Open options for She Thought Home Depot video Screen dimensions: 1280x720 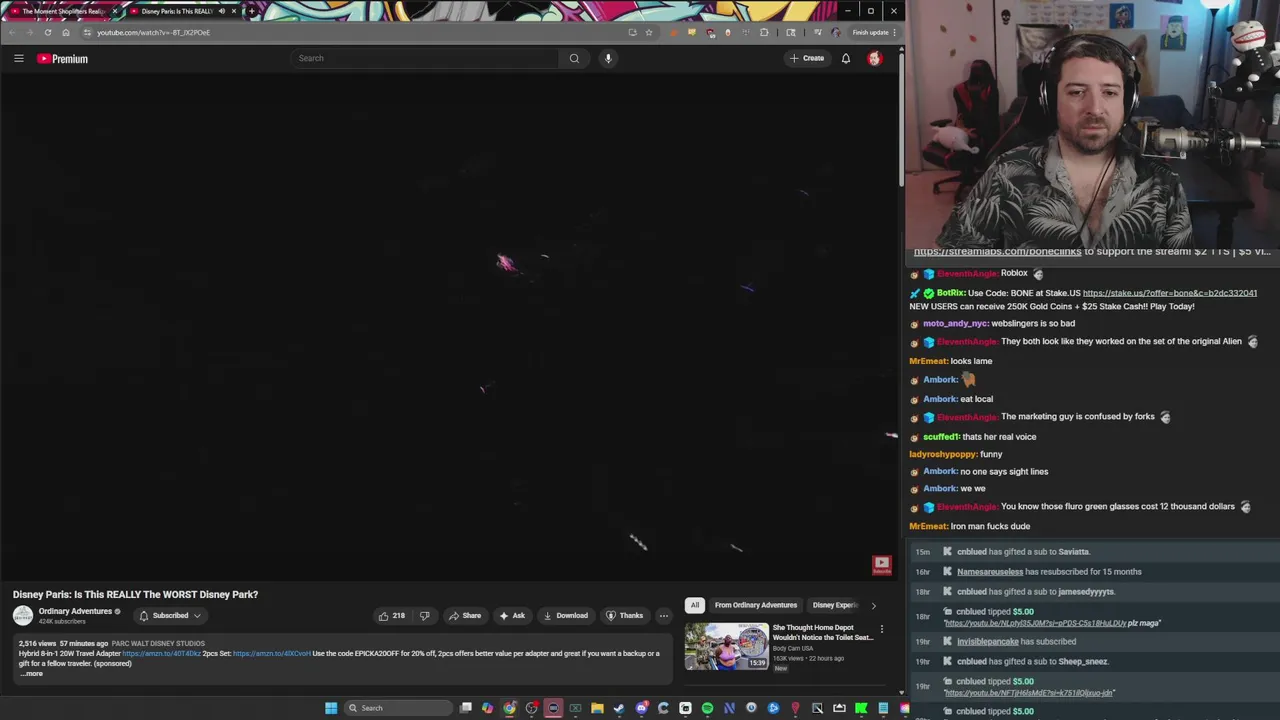[881, 630]
